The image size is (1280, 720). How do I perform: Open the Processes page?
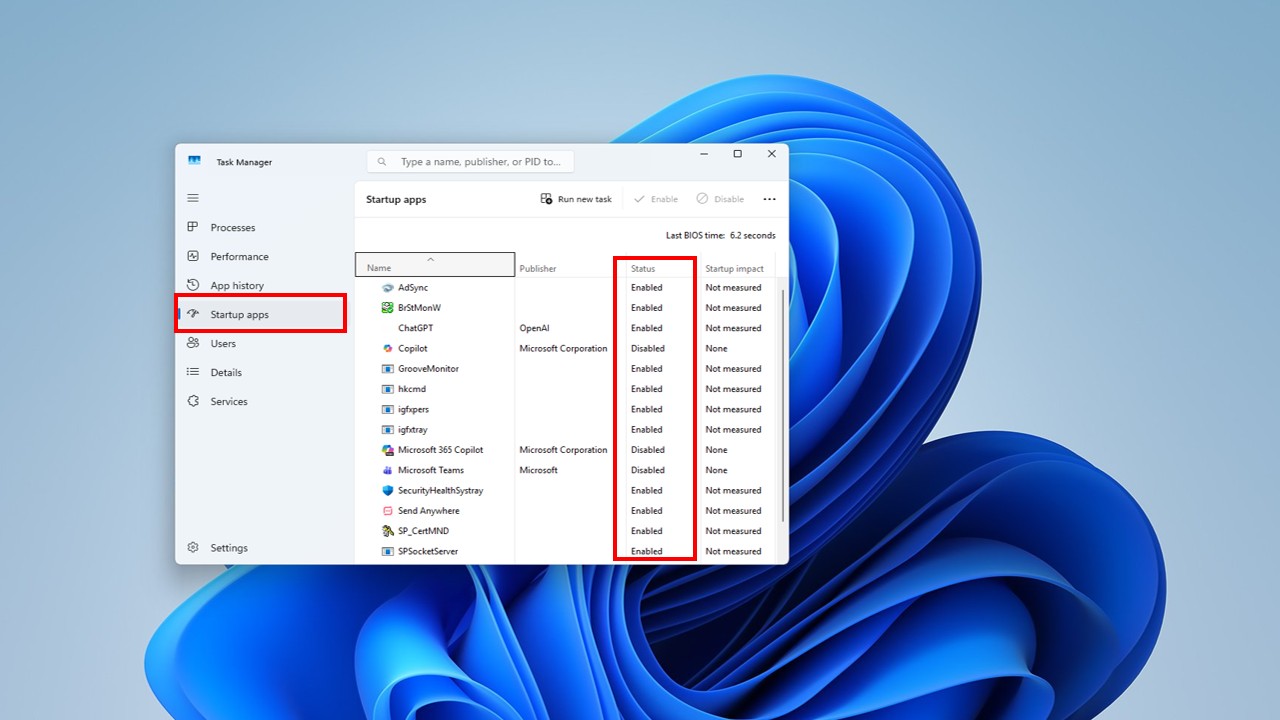tap(232, 228)
